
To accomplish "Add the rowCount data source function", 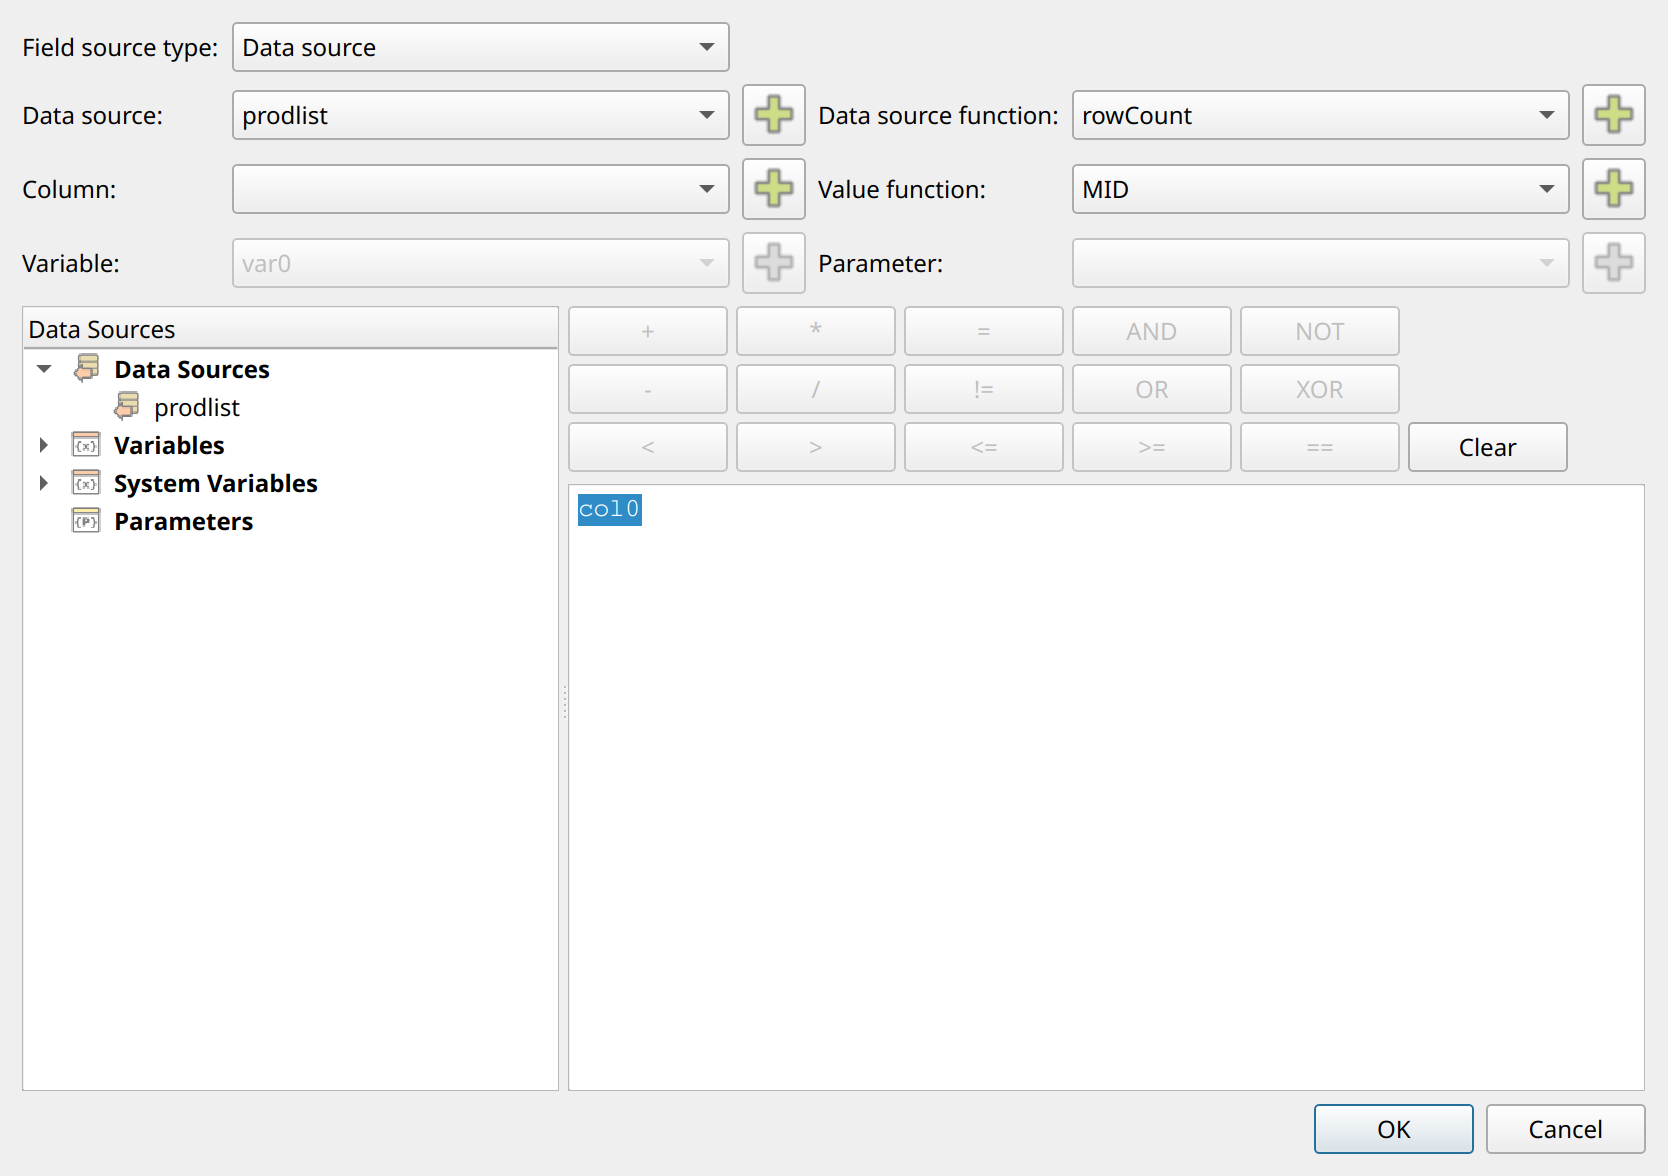I will (x=1614, y=115).
